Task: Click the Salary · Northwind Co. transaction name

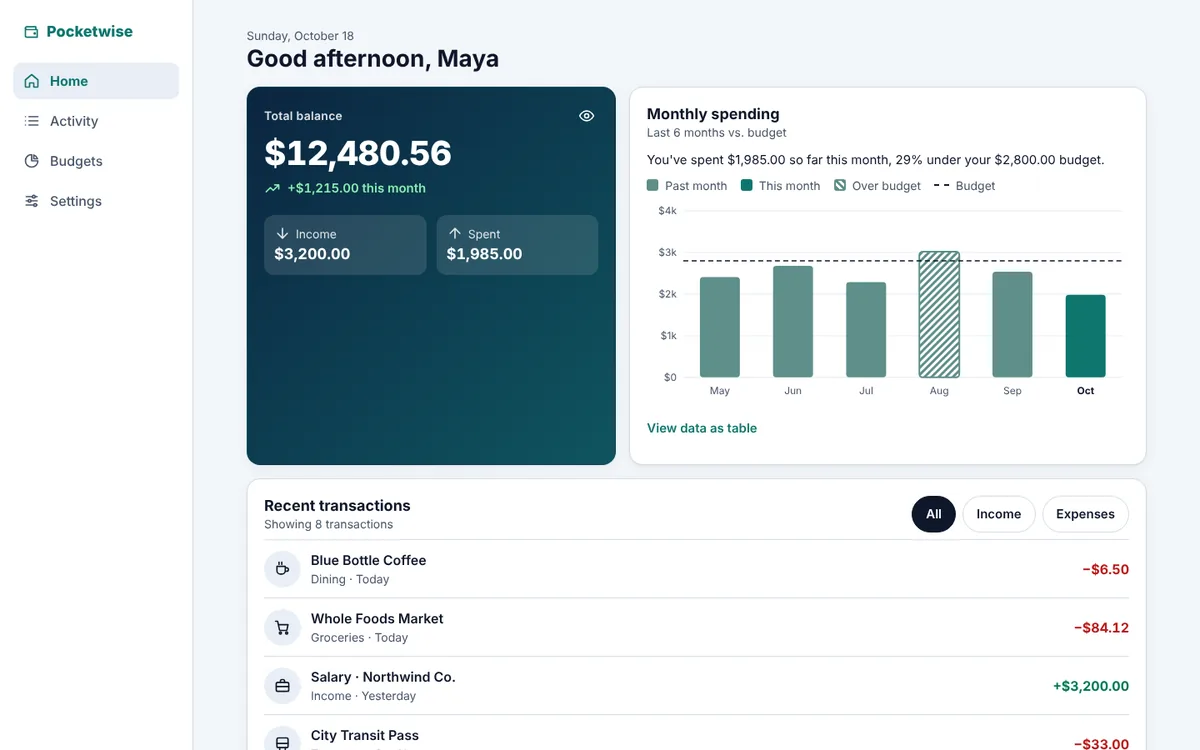Action: click(x=383, y=677)
